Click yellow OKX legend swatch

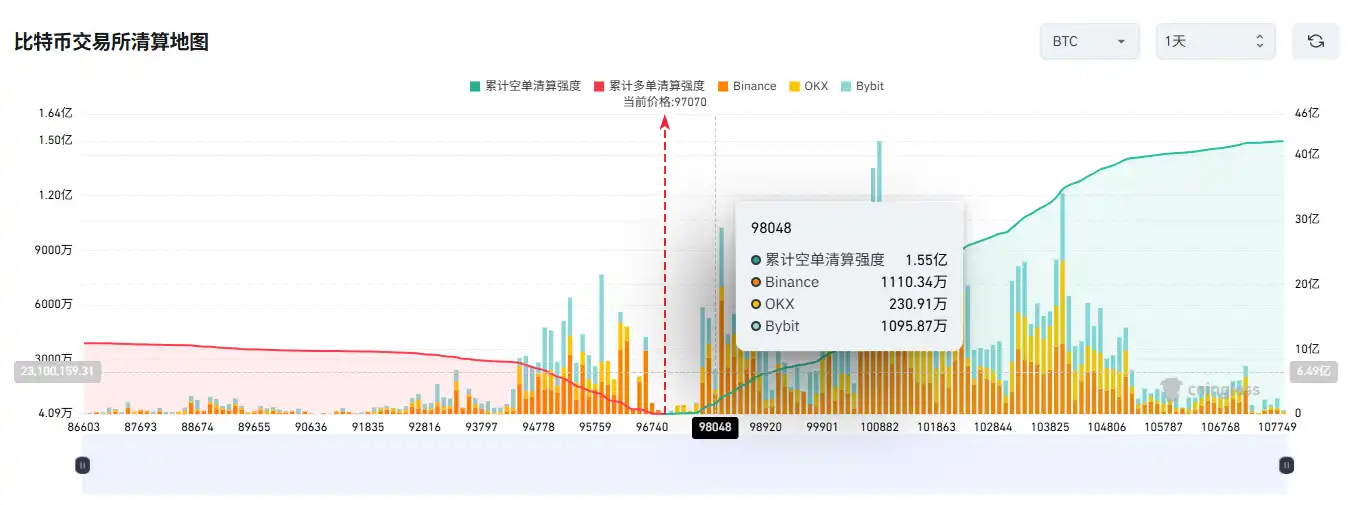794,86
